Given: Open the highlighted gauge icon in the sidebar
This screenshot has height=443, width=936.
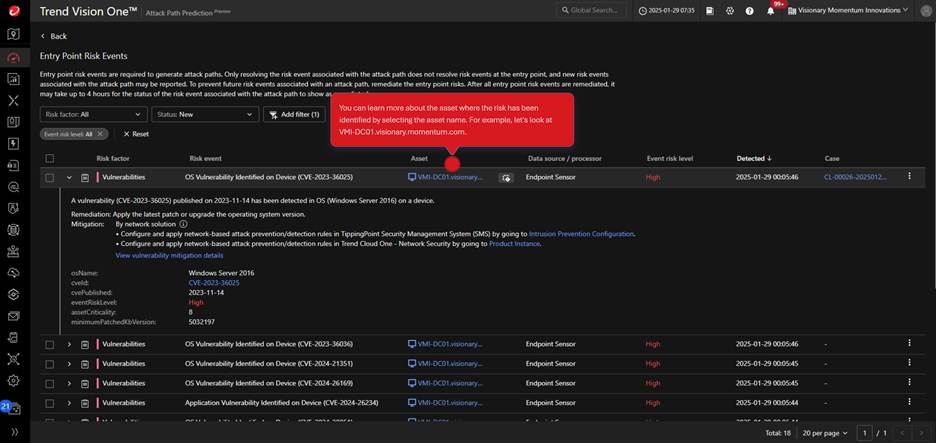Looking at the screenshot, I should point(14,57).
